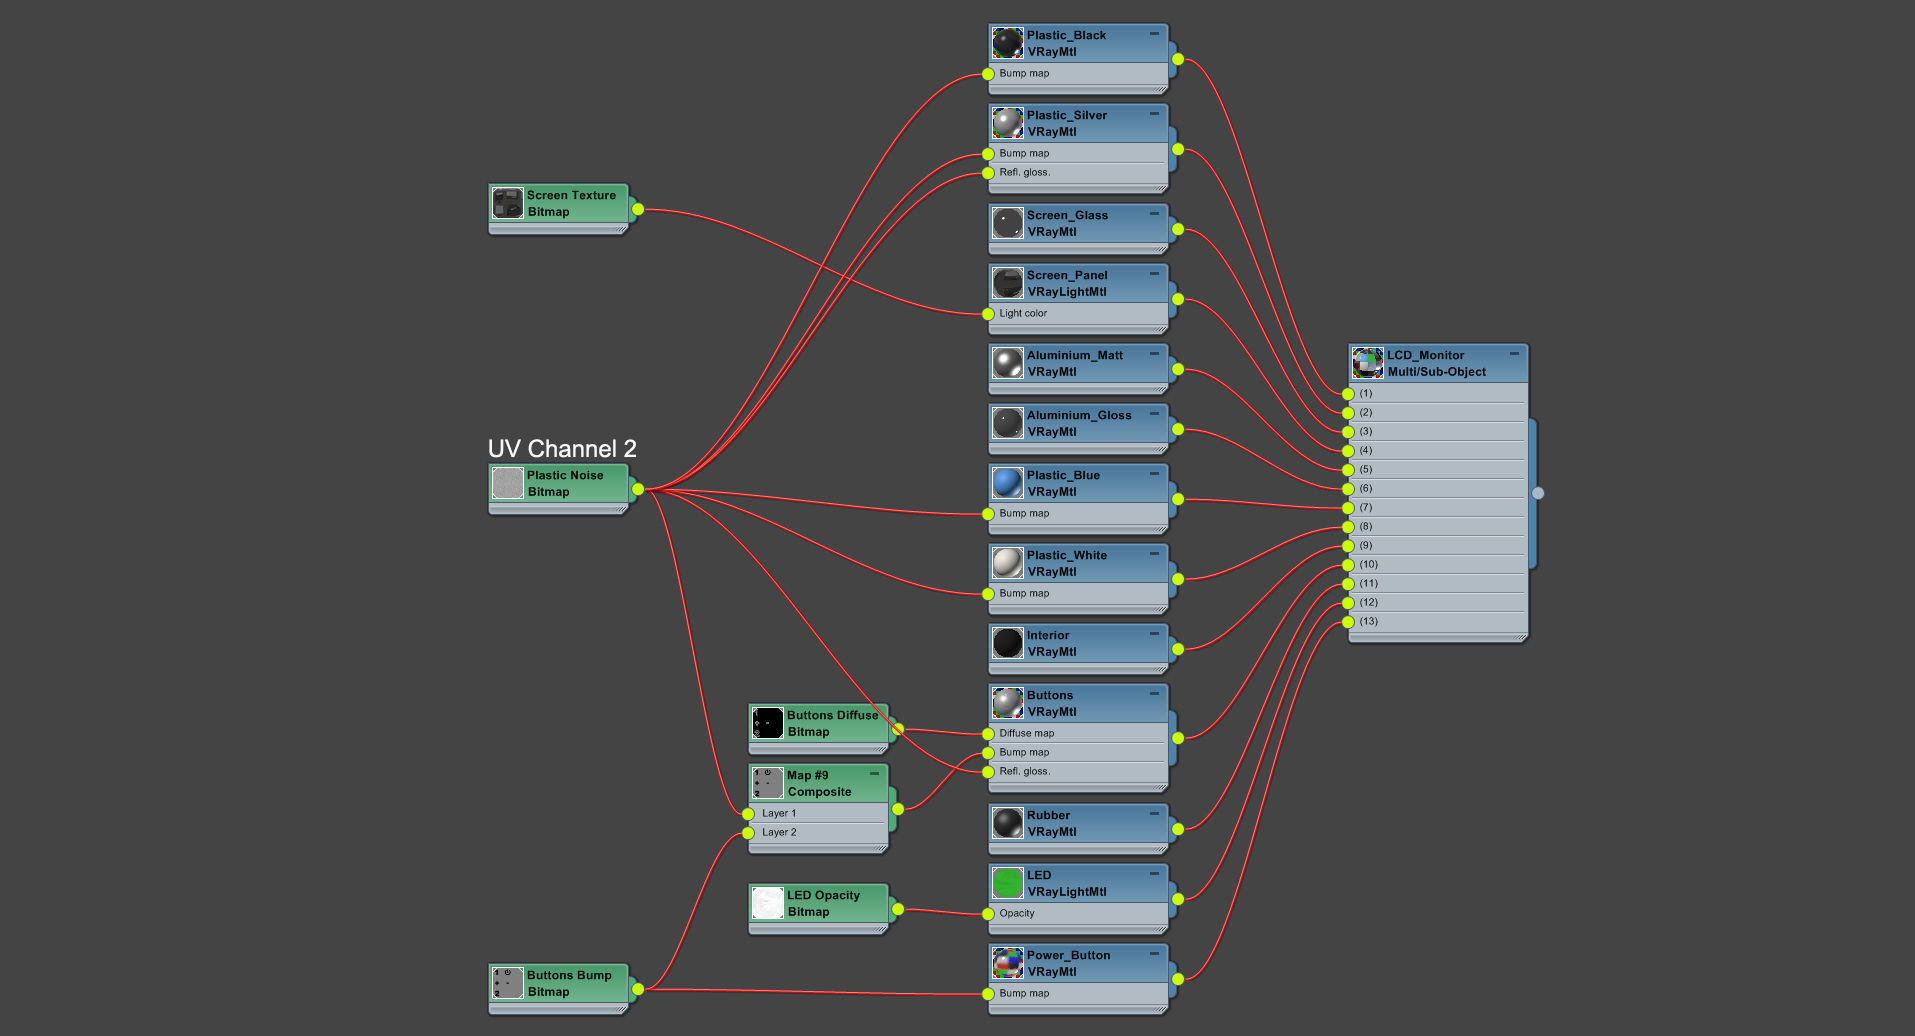1915x1036 pixels.
Task: Select the 'Bump map' slot on Plastic_Blue
Action: click(1078, 513)
